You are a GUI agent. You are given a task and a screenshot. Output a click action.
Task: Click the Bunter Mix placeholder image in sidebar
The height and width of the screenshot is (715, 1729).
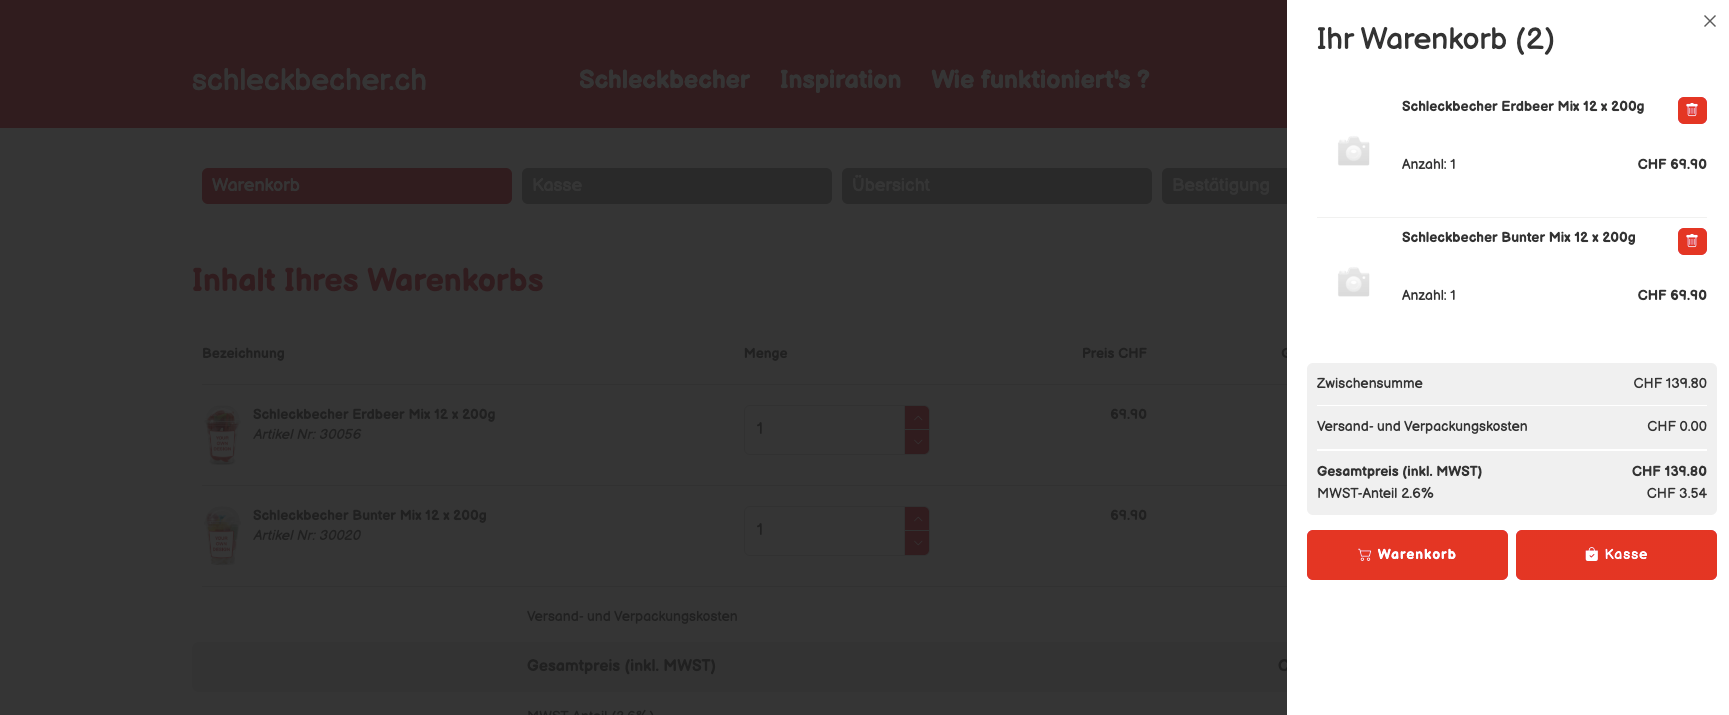(x=1353, y=283)
